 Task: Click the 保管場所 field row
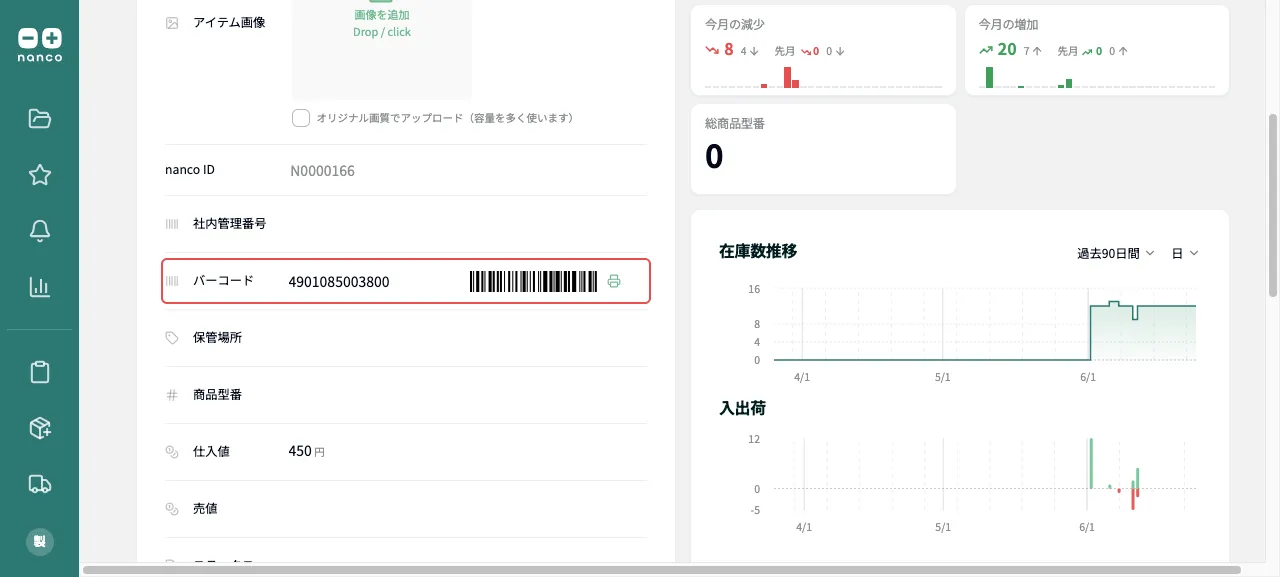pos(405,338)
